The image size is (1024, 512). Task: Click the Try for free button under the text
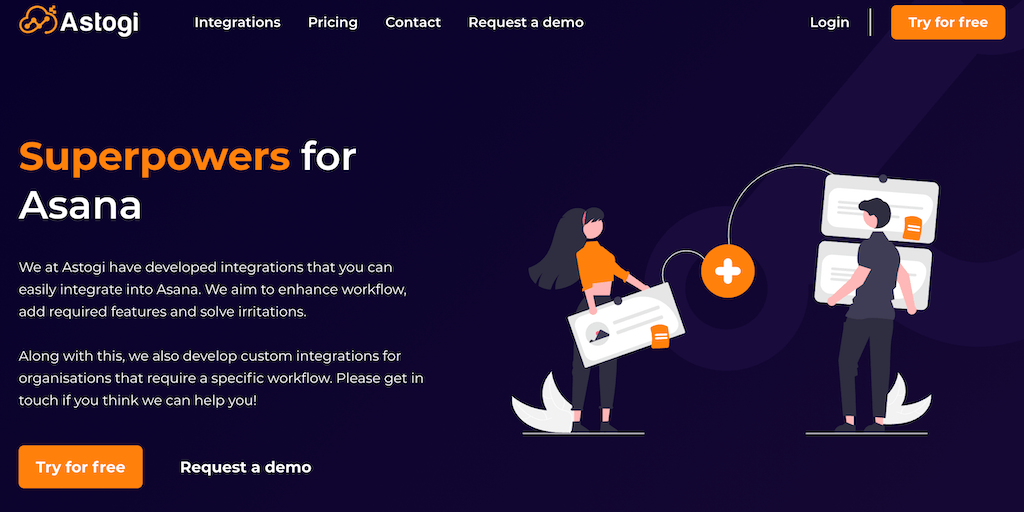coord(80,467)
